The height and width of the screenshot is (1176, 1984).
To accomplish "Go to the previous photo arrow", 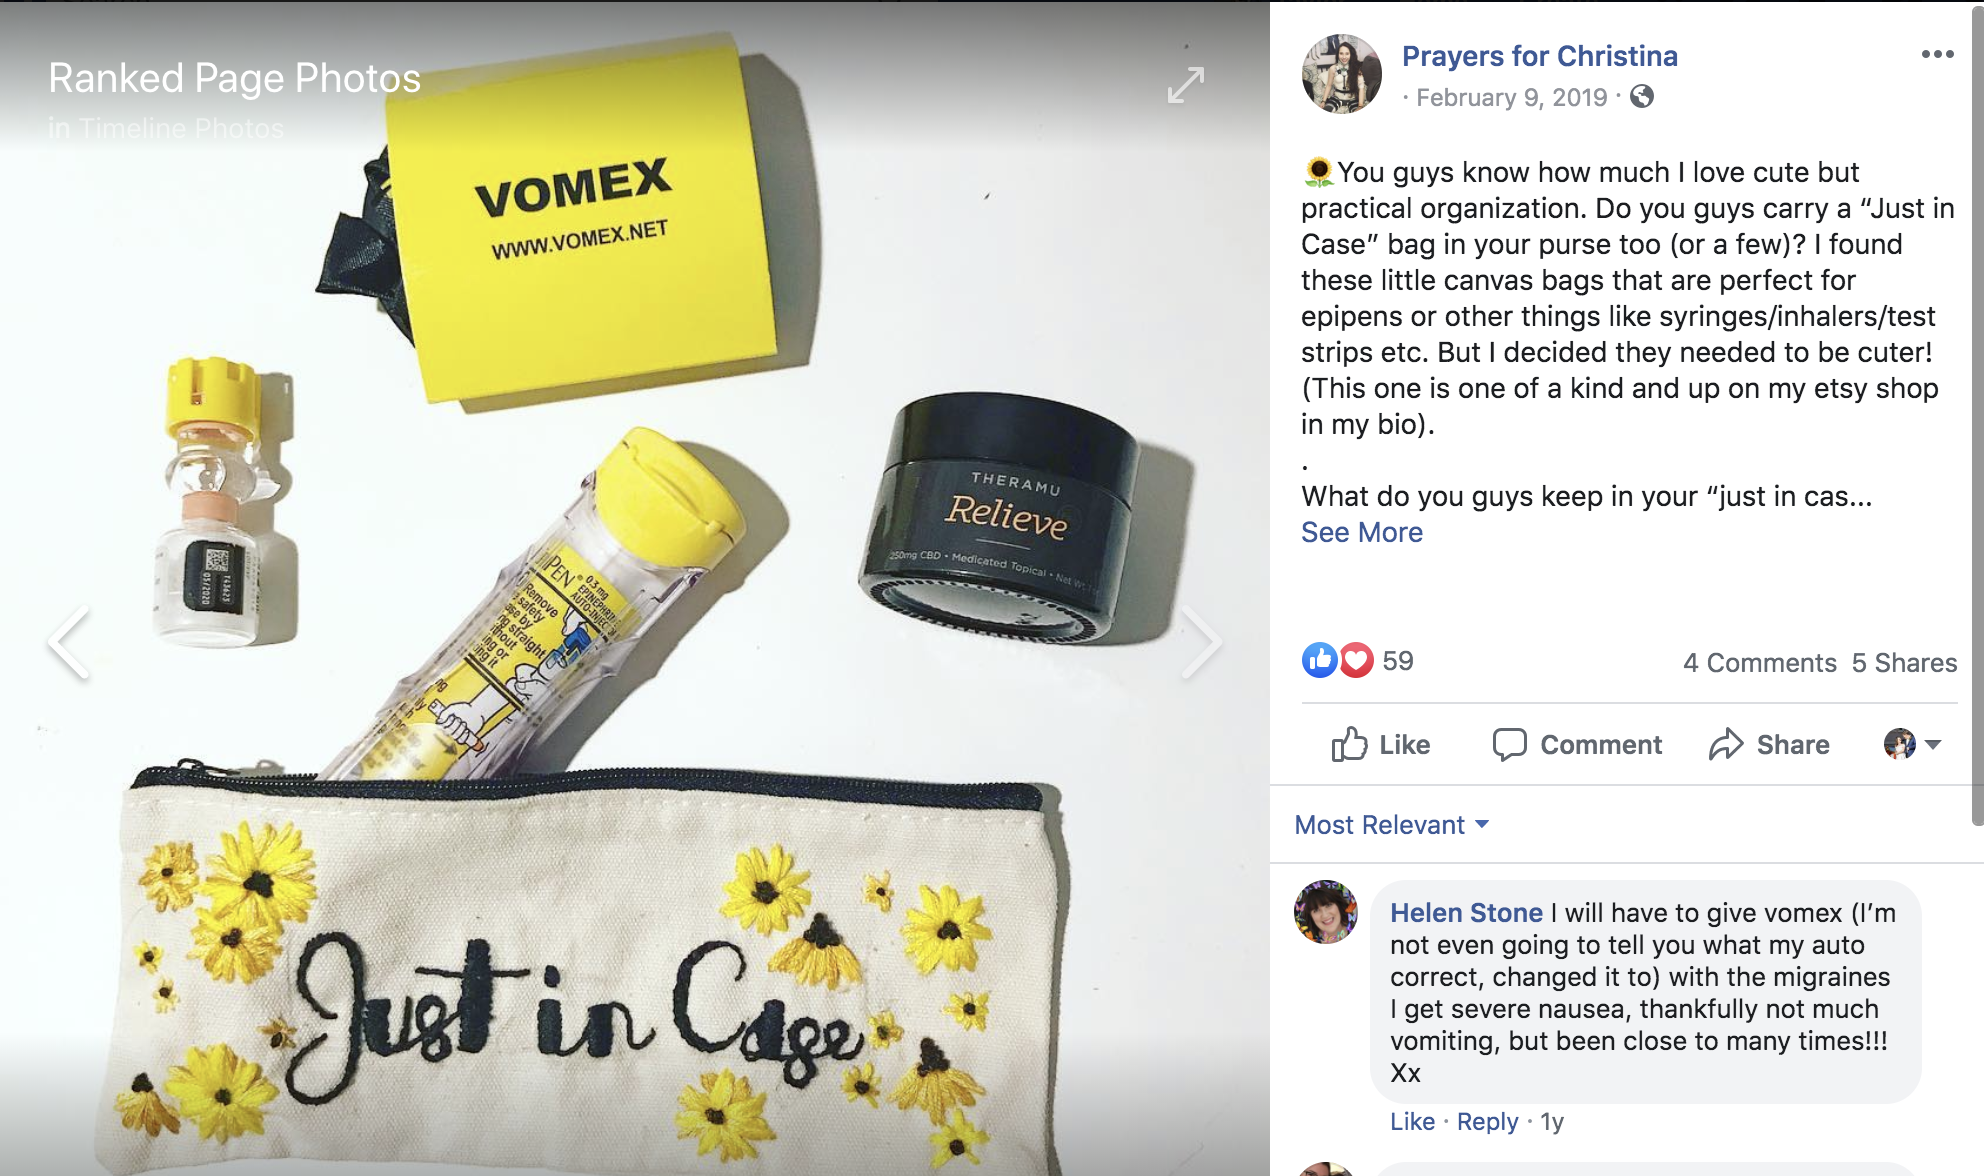I will (70, 643).
